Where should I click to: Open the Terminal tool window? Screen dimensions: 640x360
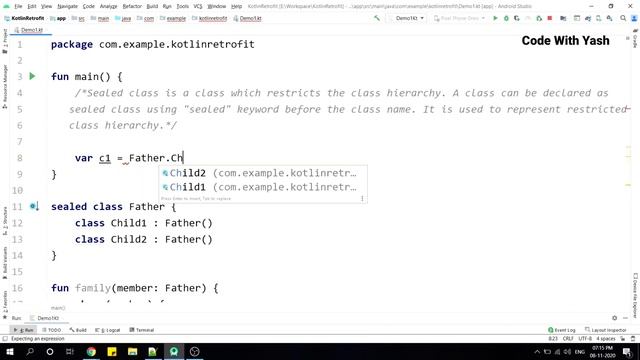tap(142, 330)
